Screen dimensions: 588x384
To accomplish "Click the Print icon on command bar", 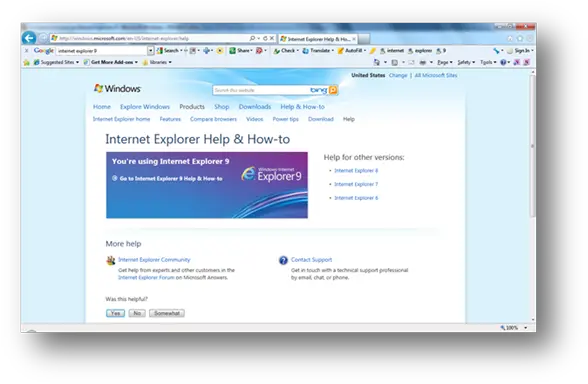I will [x=423, y=62].
